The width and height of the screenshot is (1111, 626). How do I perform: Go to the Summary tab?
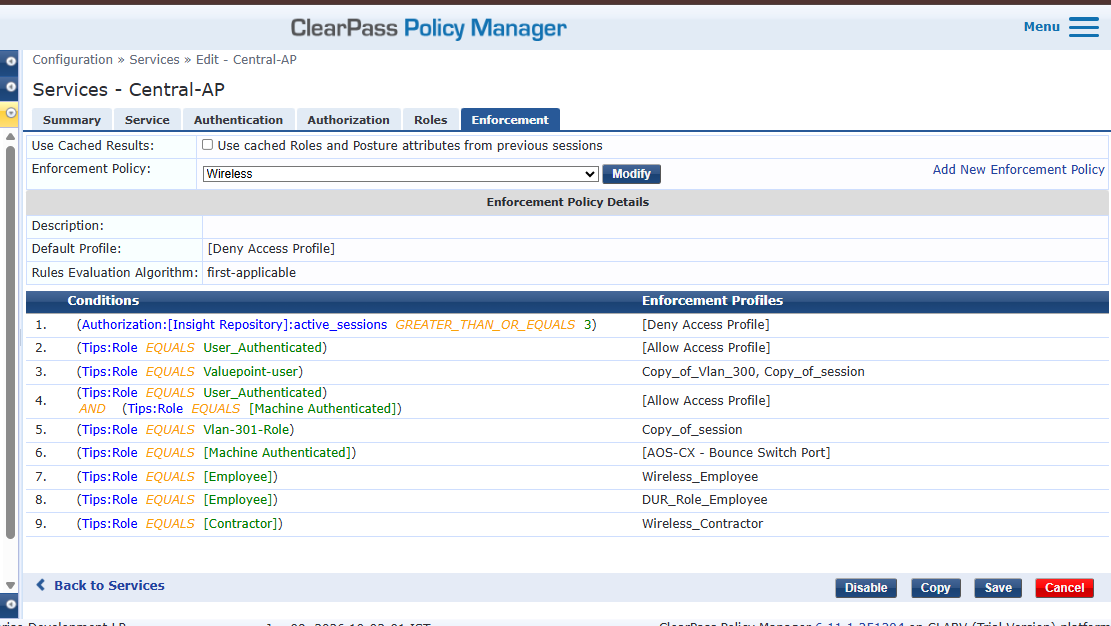pos(72,120)
